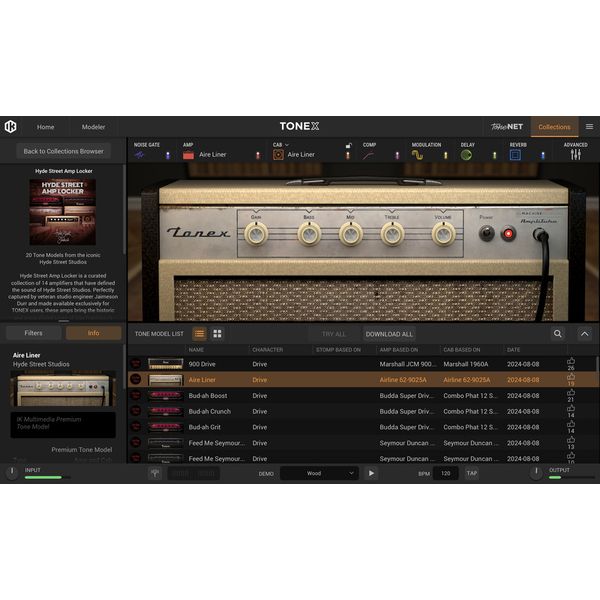
Task: Toggle Cab power LED switch
Action: tap(348, 155)
